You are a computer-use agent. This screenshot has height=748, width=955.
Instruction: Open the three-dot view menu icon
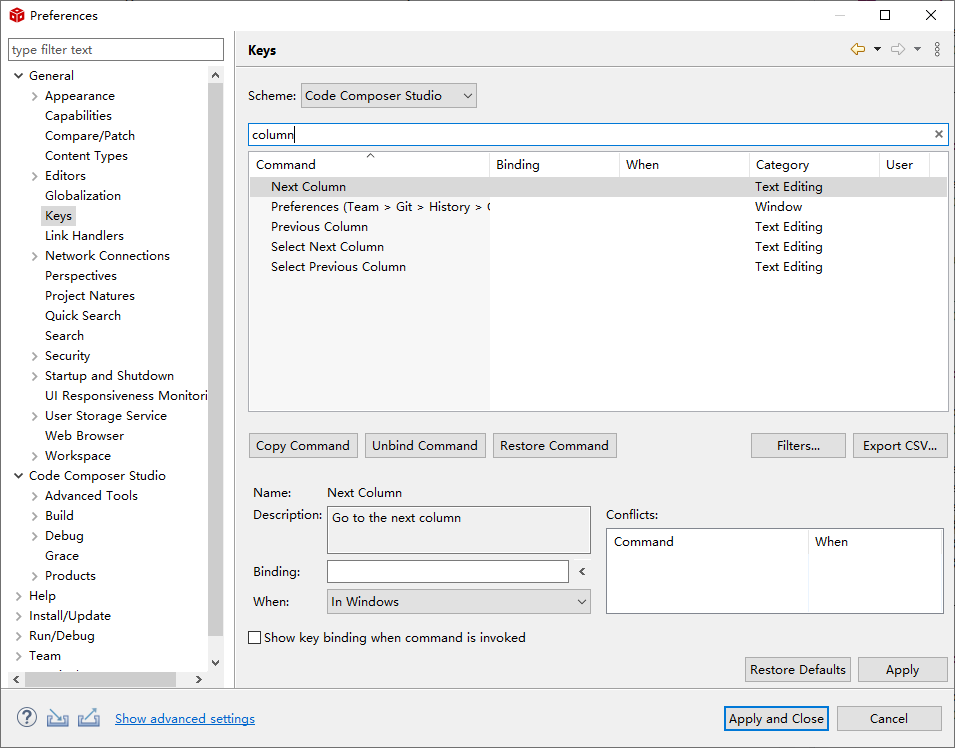tap(937, 49)
